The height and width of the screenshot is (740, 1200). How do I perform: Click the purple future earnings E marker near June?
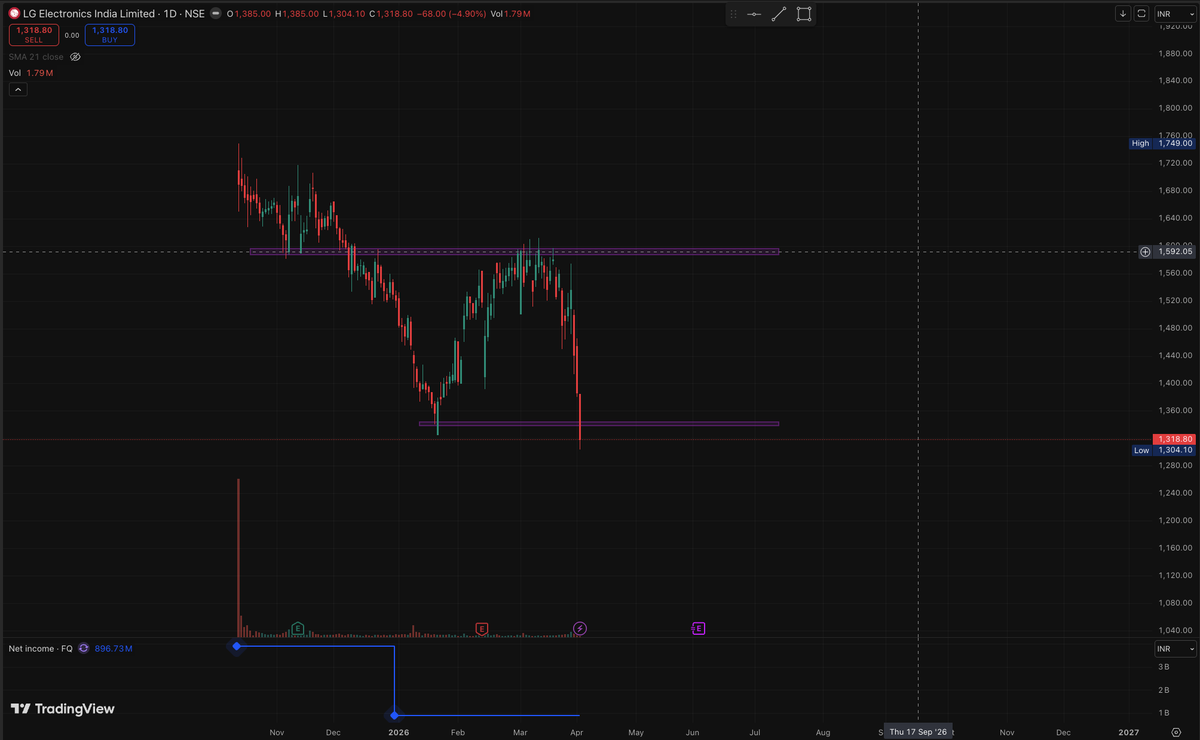tap(698, 628)
